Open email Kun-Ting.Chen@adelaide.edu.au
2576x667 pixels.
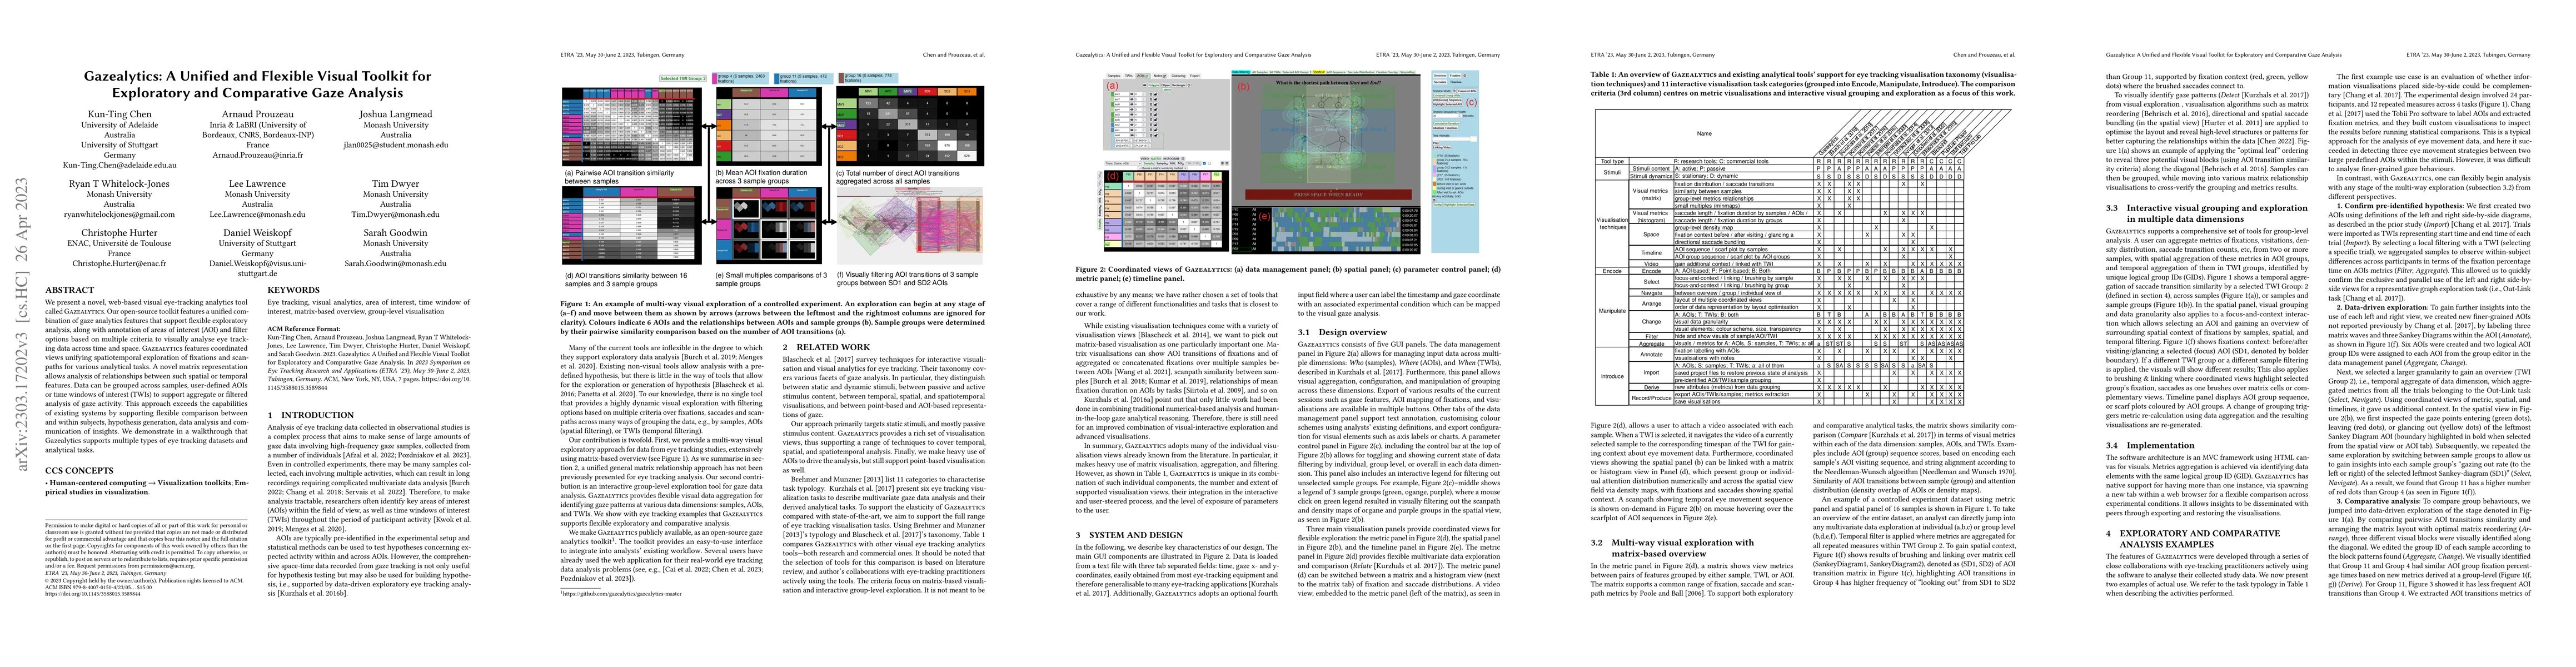coord(119,165)
